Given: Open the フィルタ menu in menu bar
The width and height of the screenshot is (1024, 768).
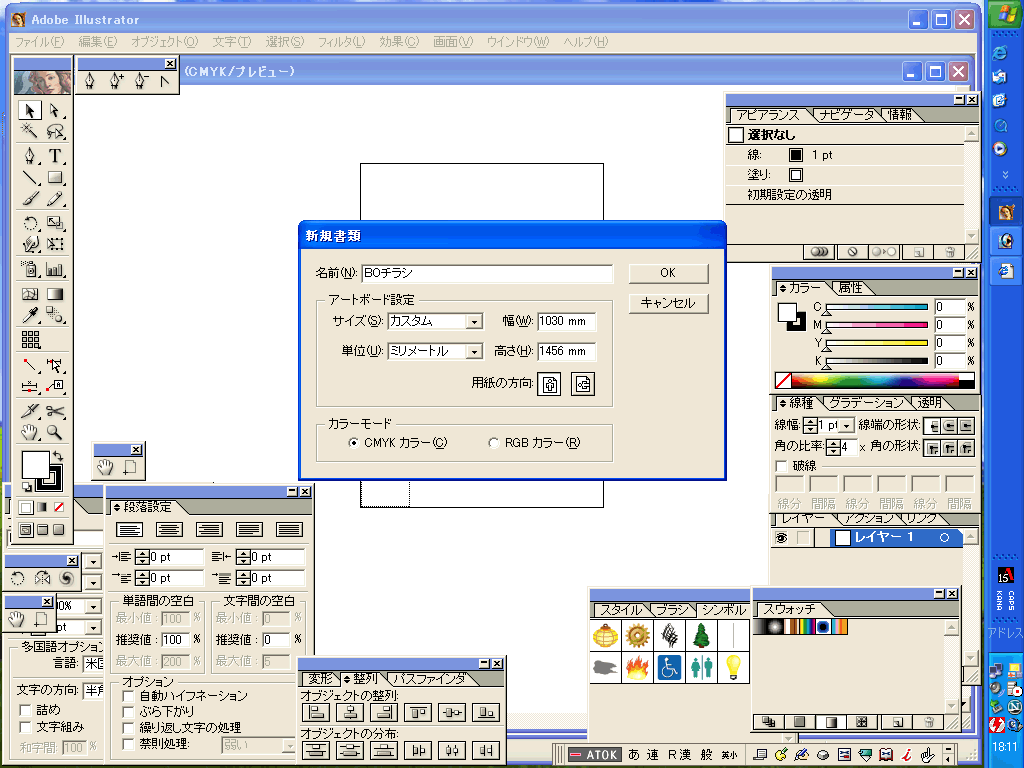Looking at the screenshot, I should click(x=341, y=42).
